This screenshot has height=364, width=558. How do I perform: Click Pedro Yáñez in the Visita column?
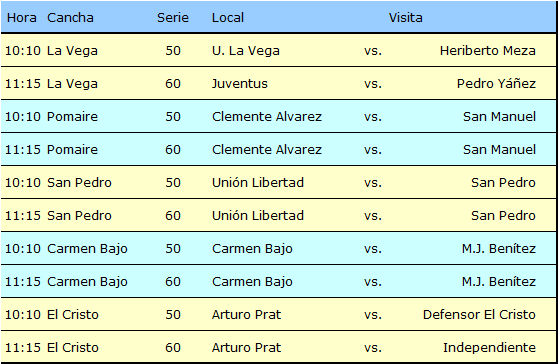[496, 84]
